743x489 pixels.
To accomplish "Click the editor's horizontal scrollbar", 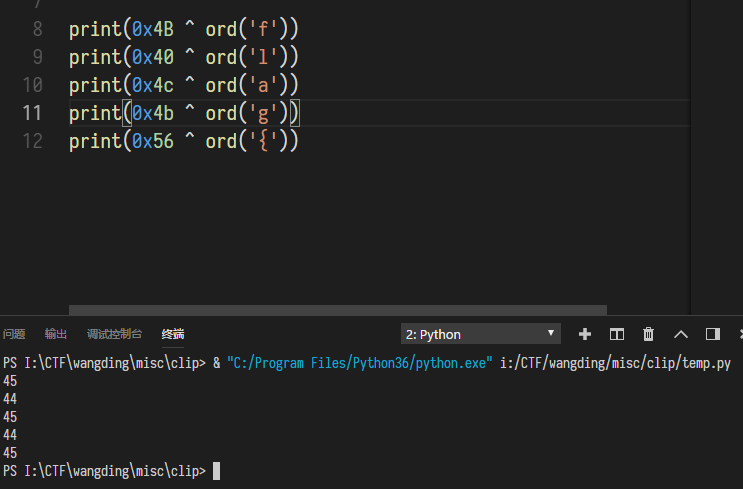I will click(337, 311).
